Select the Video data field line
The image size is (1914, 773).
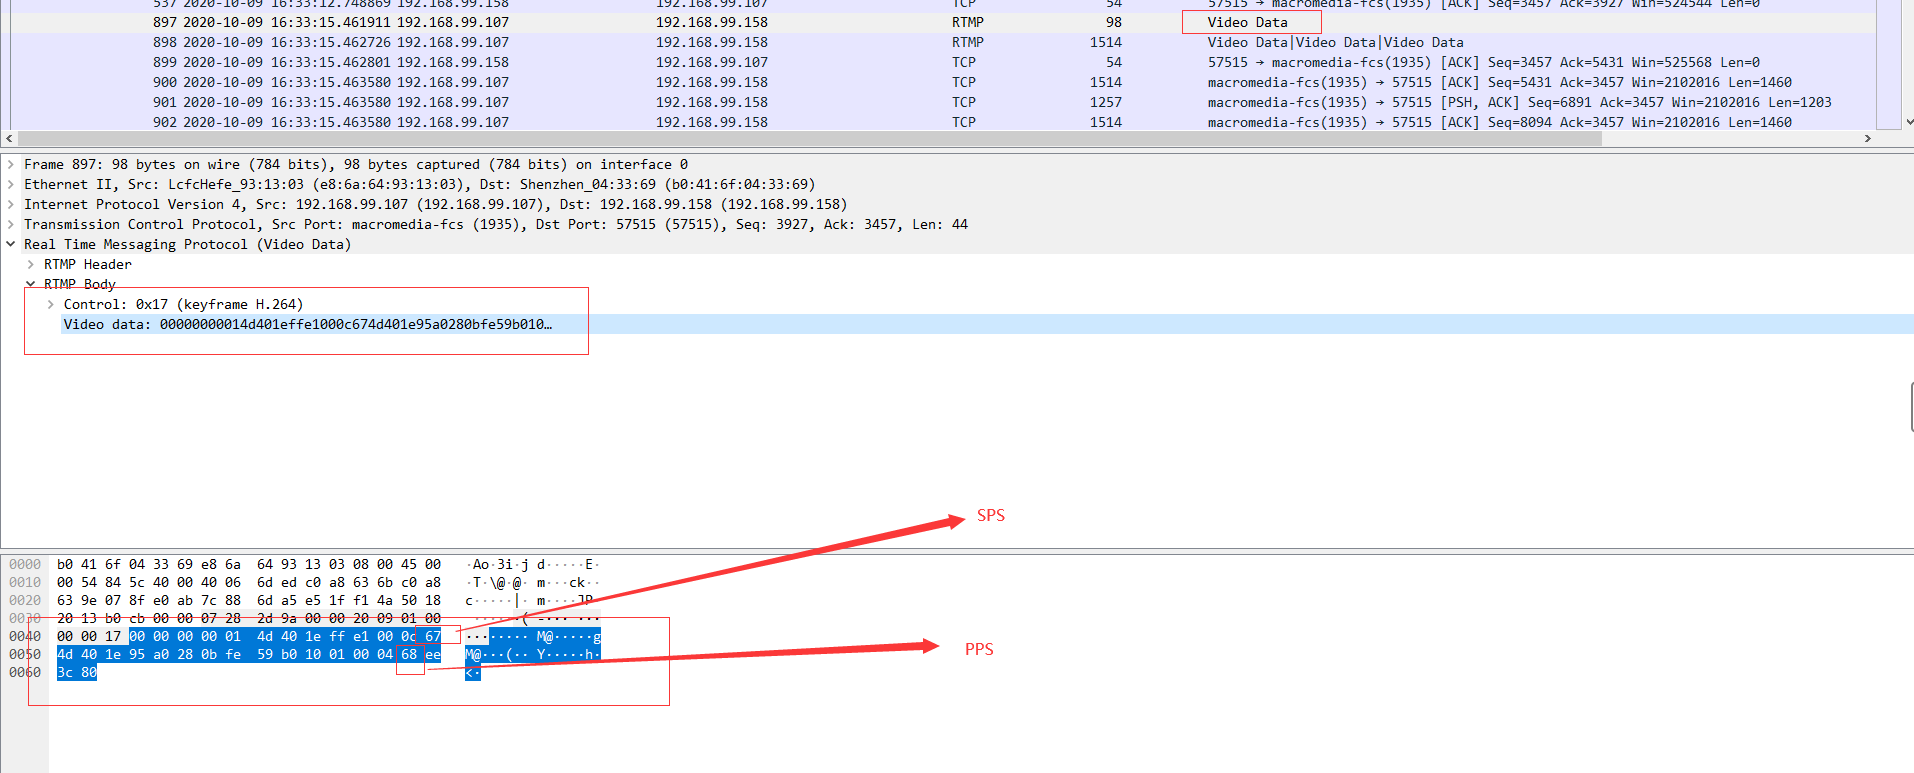[306, 325]
